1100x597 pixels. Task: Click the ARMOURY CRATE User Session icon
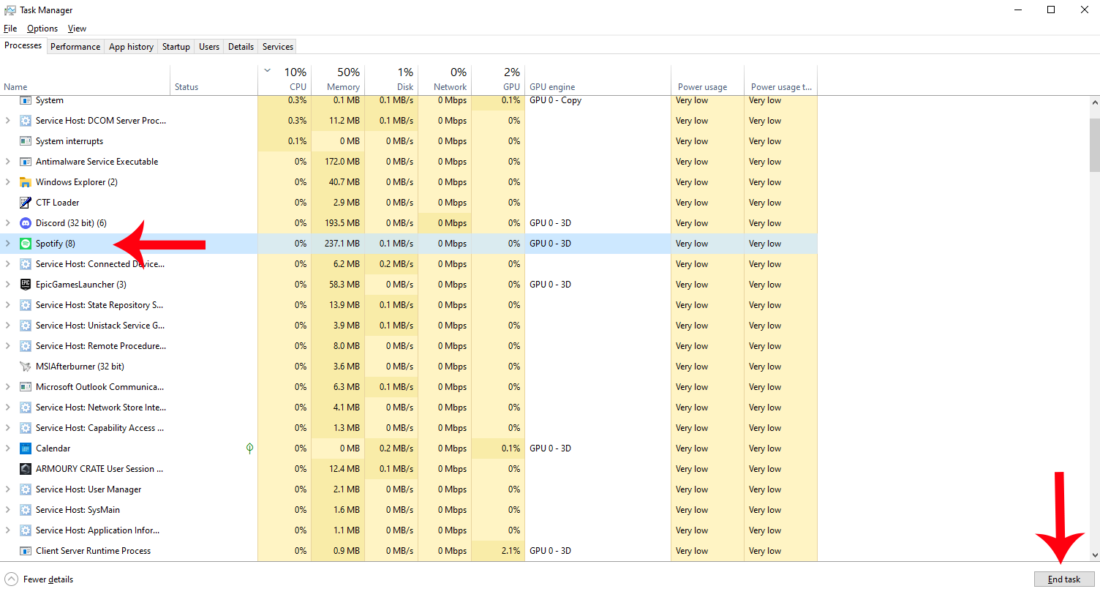point(25,468)
